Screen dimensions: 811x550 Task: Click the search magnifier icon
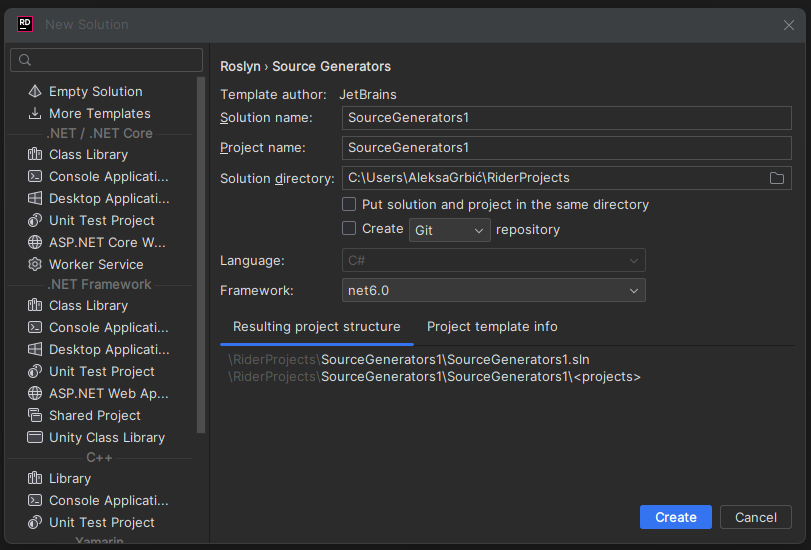25,60
